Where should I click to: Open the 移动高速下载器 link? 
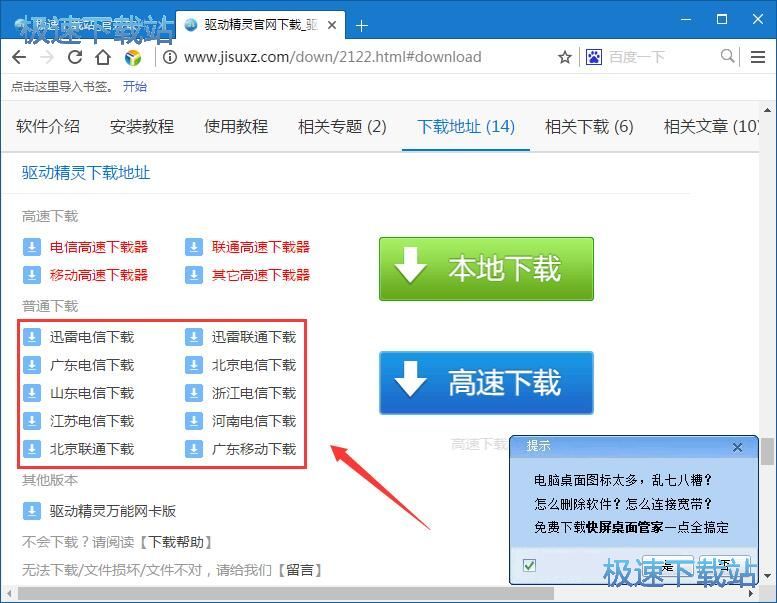click(x=99, y=275)
